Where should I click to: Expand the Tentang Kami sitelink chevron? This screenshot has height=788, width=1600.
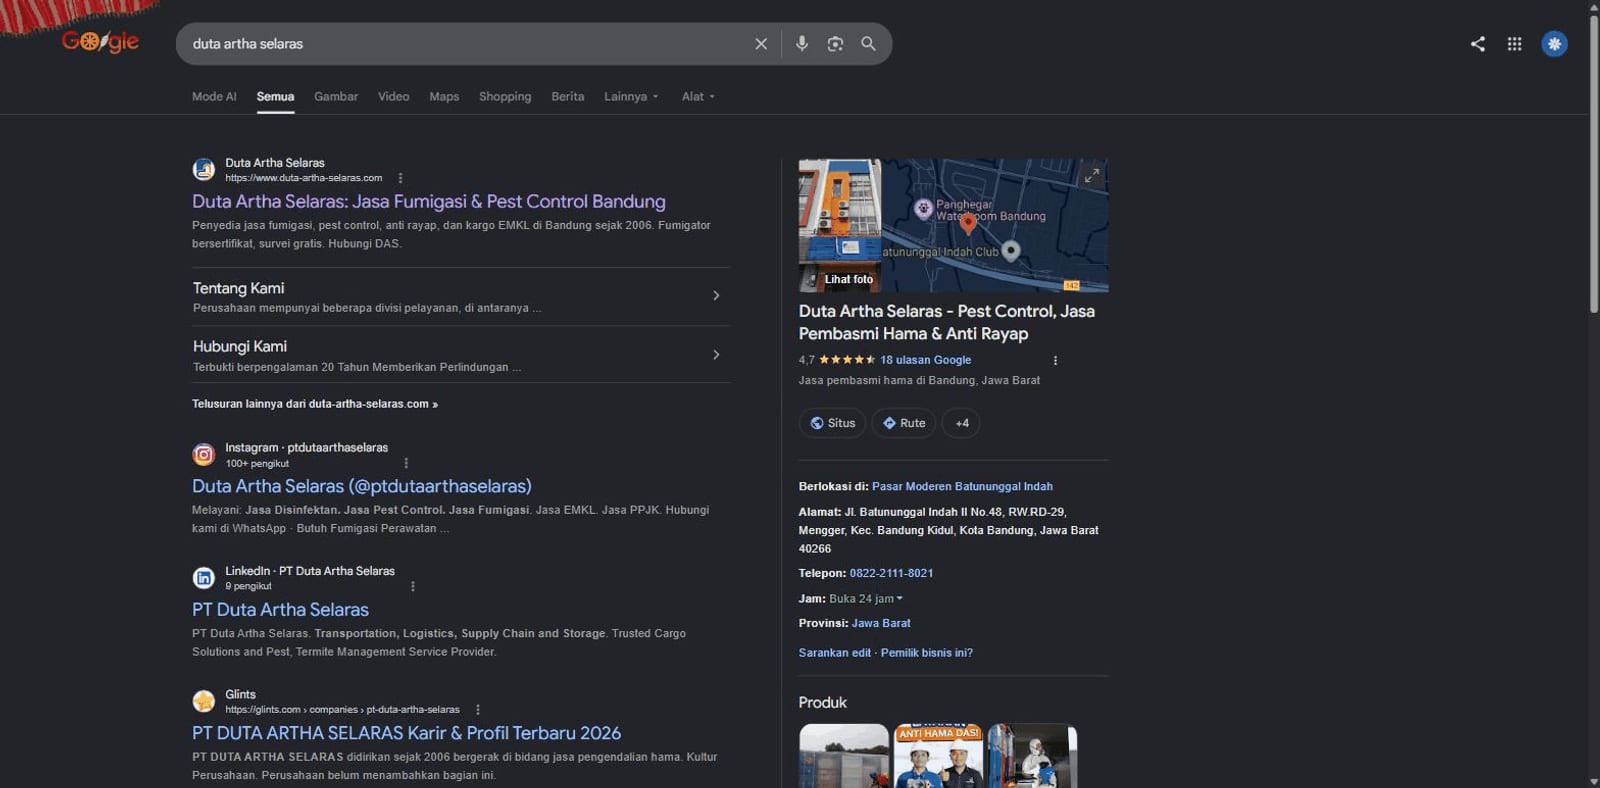coord(716,296)
